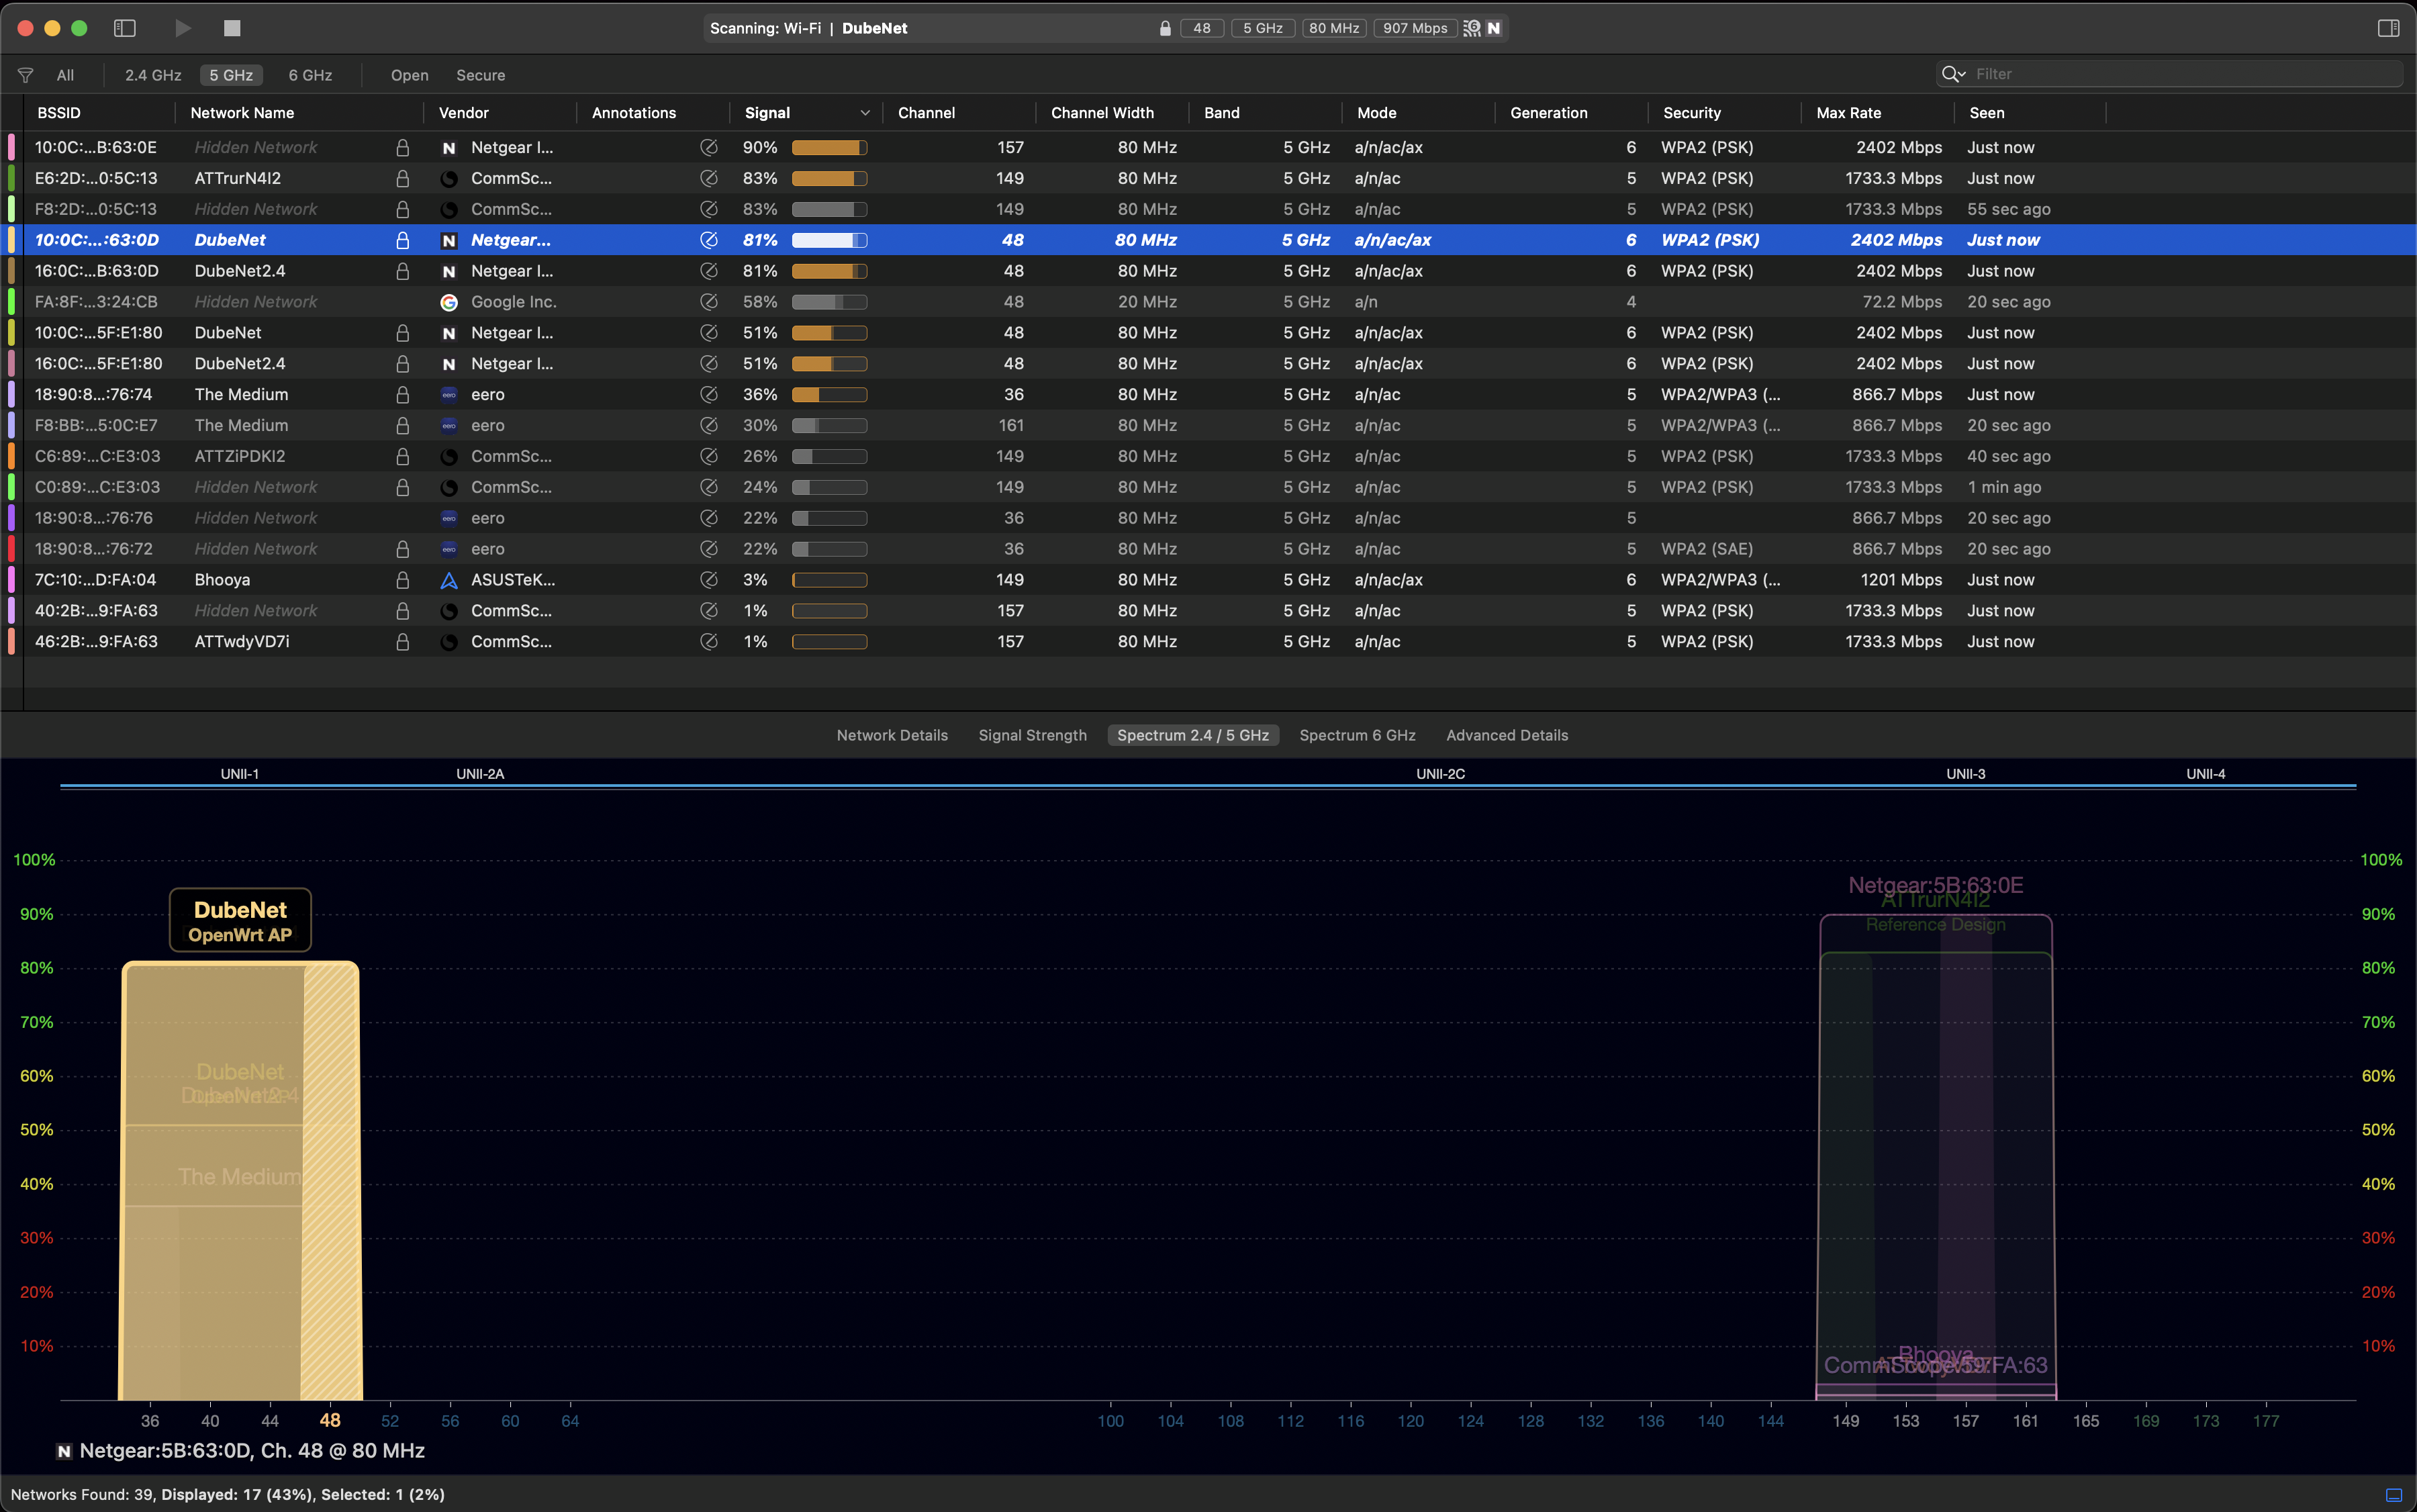
Task: Click the filter funnel icon
Action: coord(25,74)
